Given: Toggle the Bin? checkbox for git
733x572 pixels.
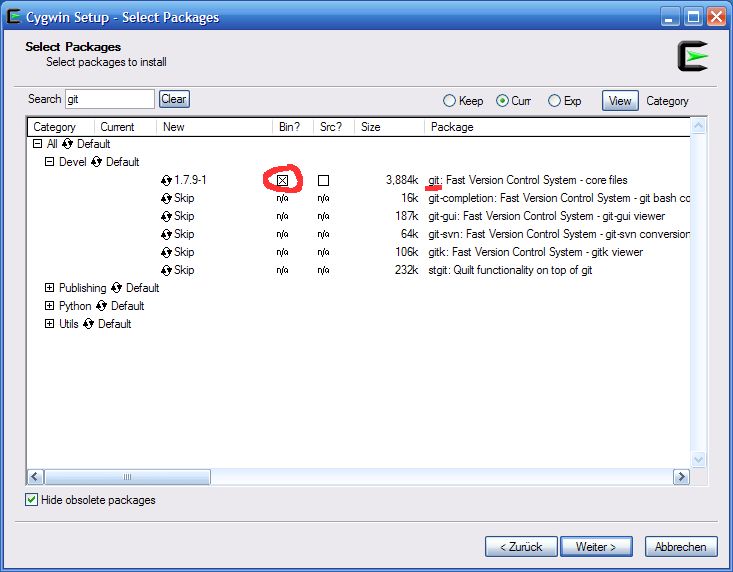Looking at the screenshot, I should [282, 180].
